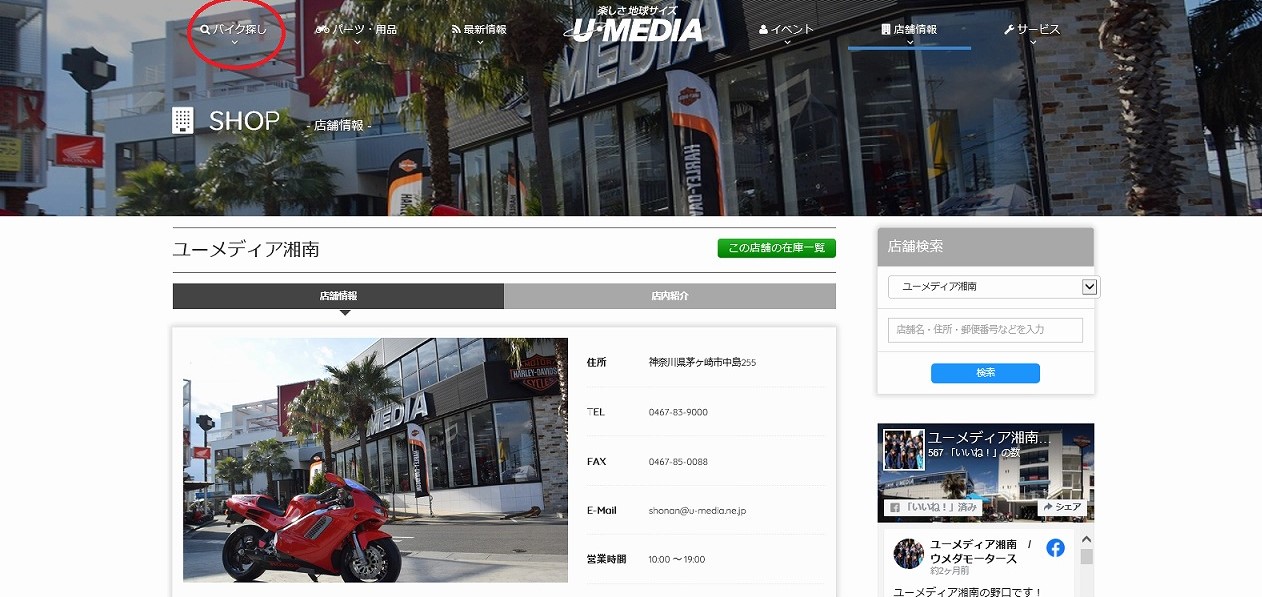Image resolution: width=1262 pixels, height=597 pixels.
Task: Click the RSS icon beside 最新情報
Action: (x=456, y=30)
